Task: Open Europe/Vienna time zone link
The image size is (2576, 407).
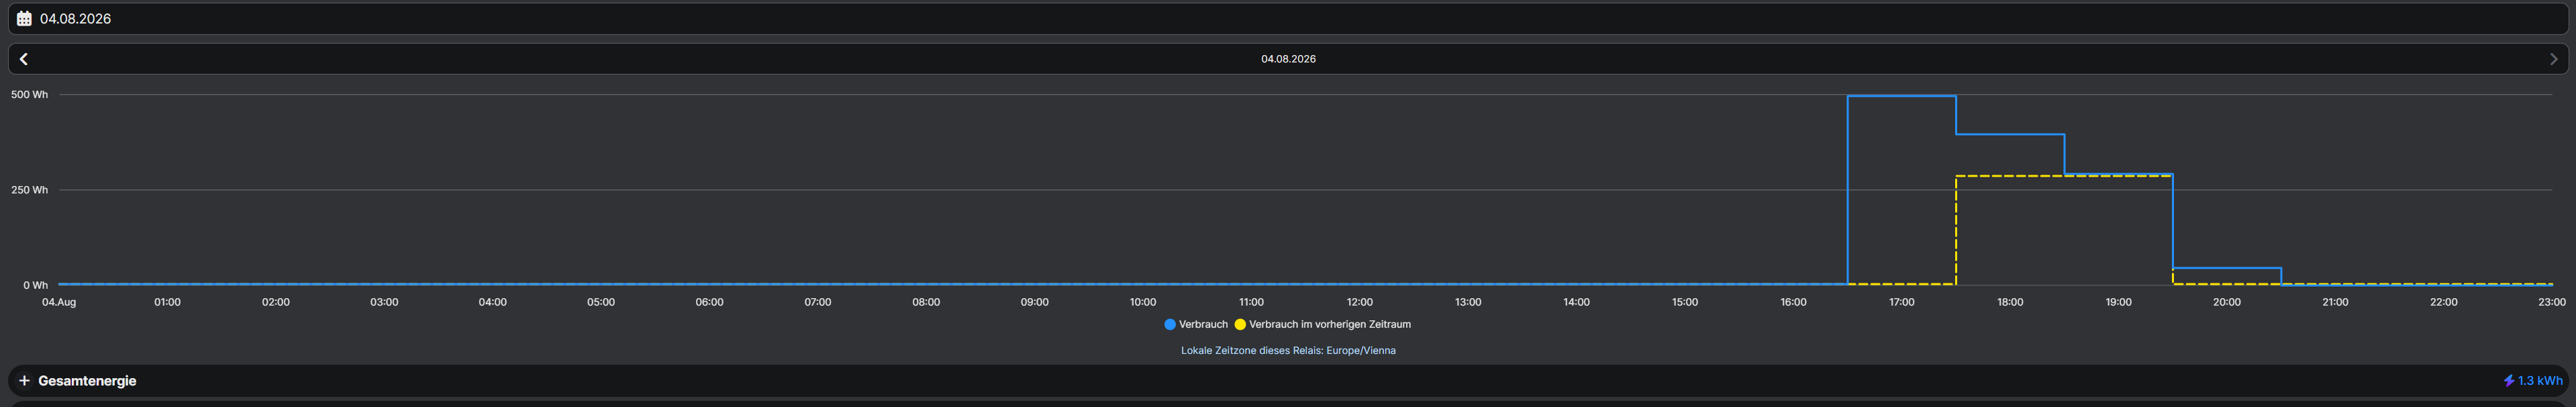Action: [x=1361, y=350]
